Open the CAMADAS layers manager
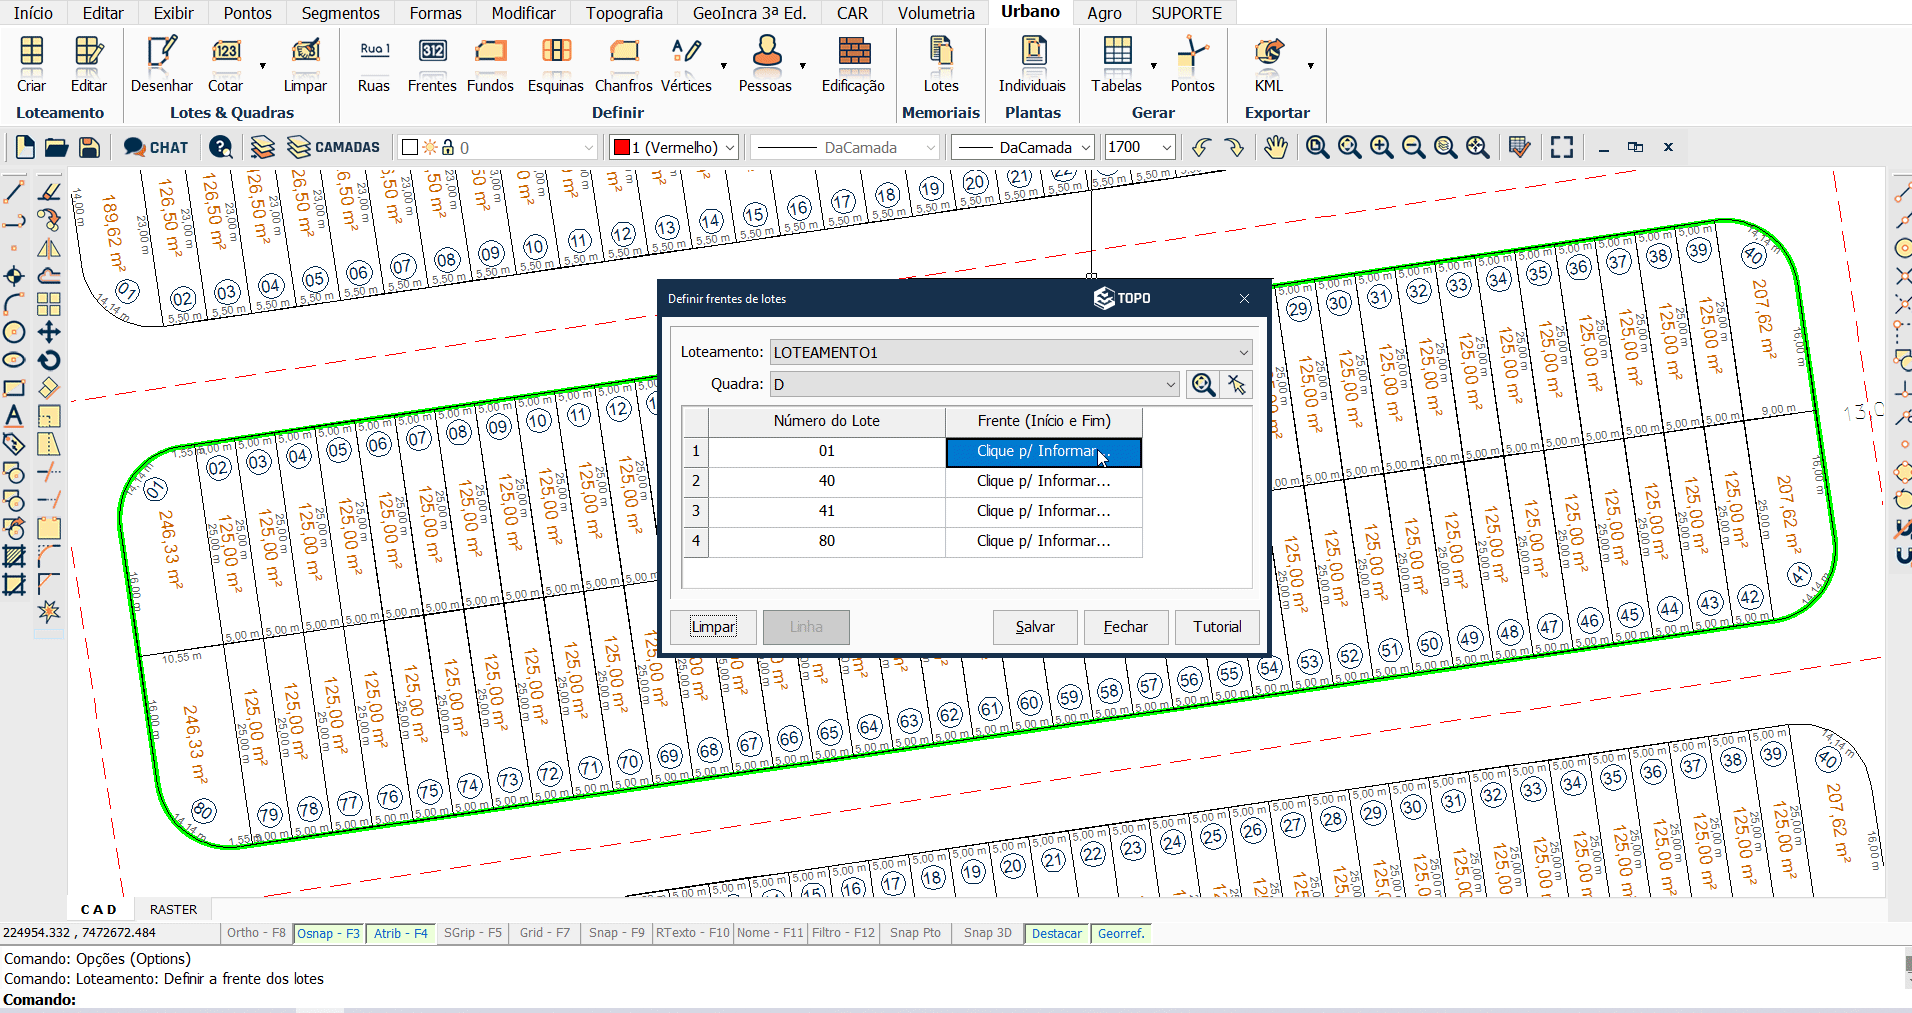 (334, 147)
